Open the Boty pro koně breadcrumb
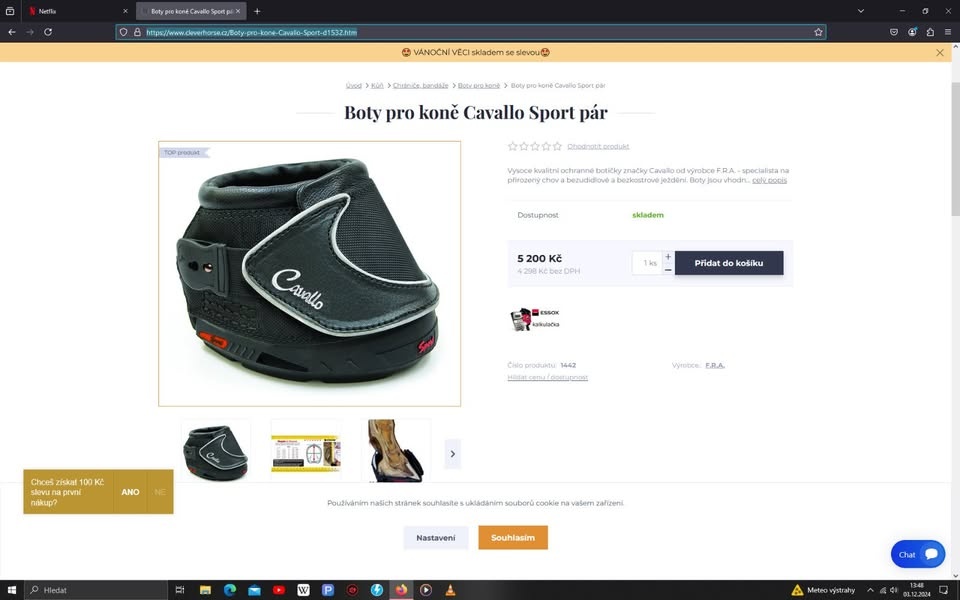Viewport: 960px width, 600px height. (479, 86)
